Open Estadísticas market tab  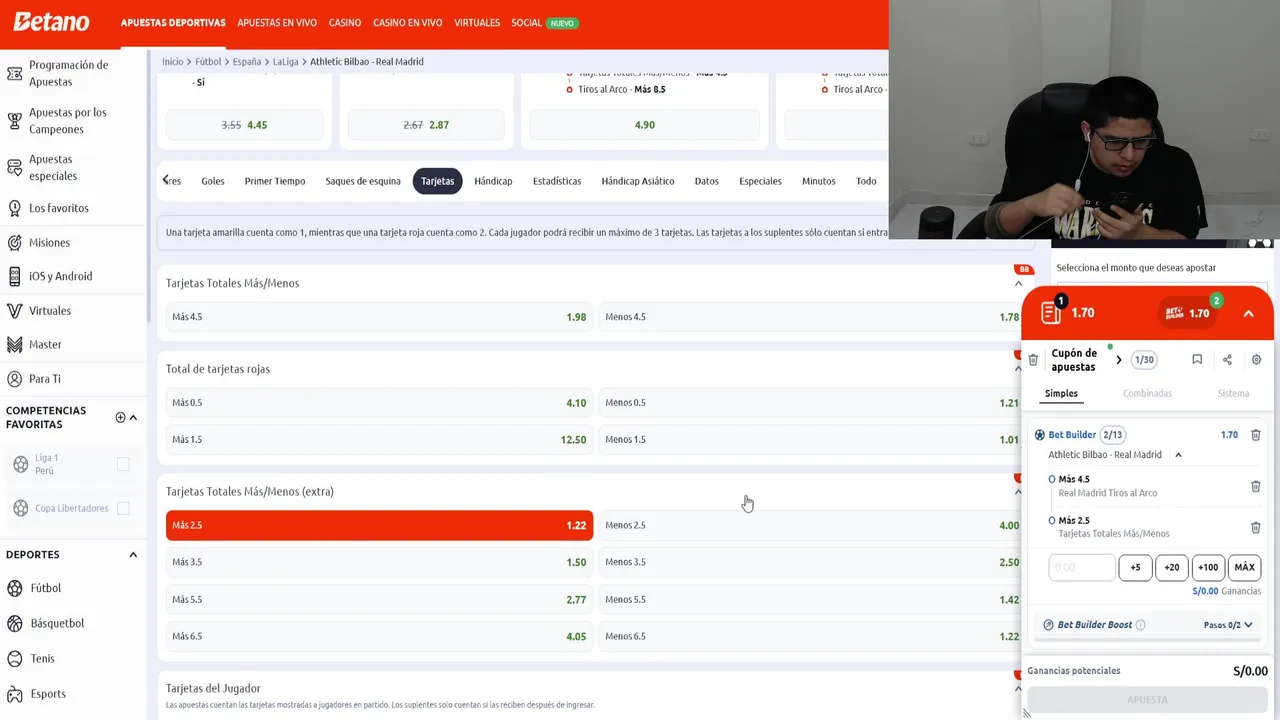557,181
